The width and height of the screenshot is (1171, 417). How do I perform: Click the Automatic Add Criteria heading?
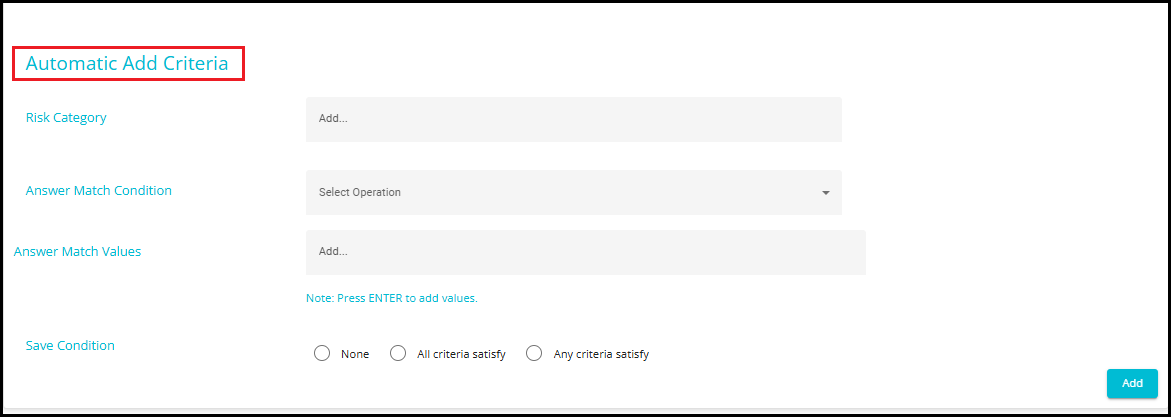[127, 64]
